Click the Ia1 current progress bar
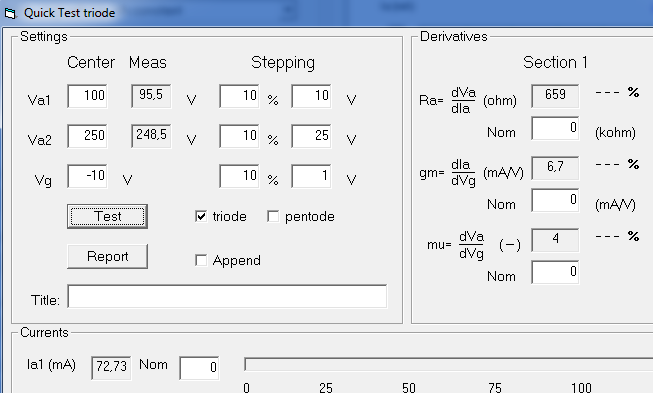Viewport: 653px width, 393px height. (x=449, y=364)
